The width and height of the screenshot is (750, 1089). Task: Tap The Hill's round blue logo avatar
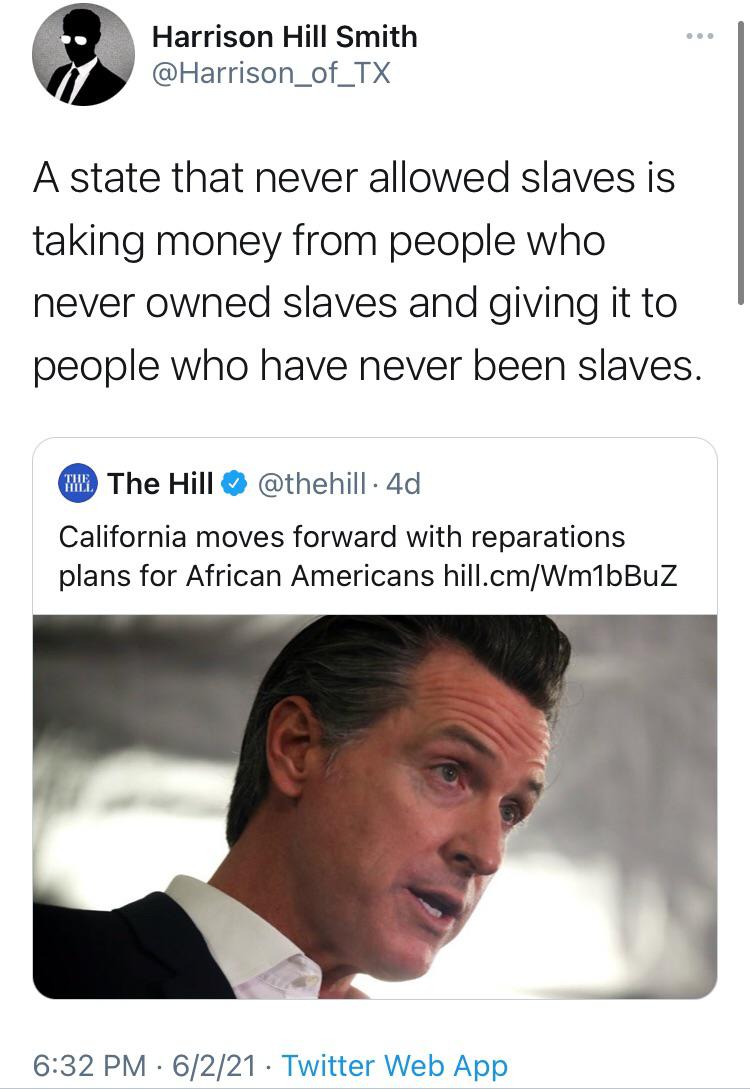click(x=78, y=483)
